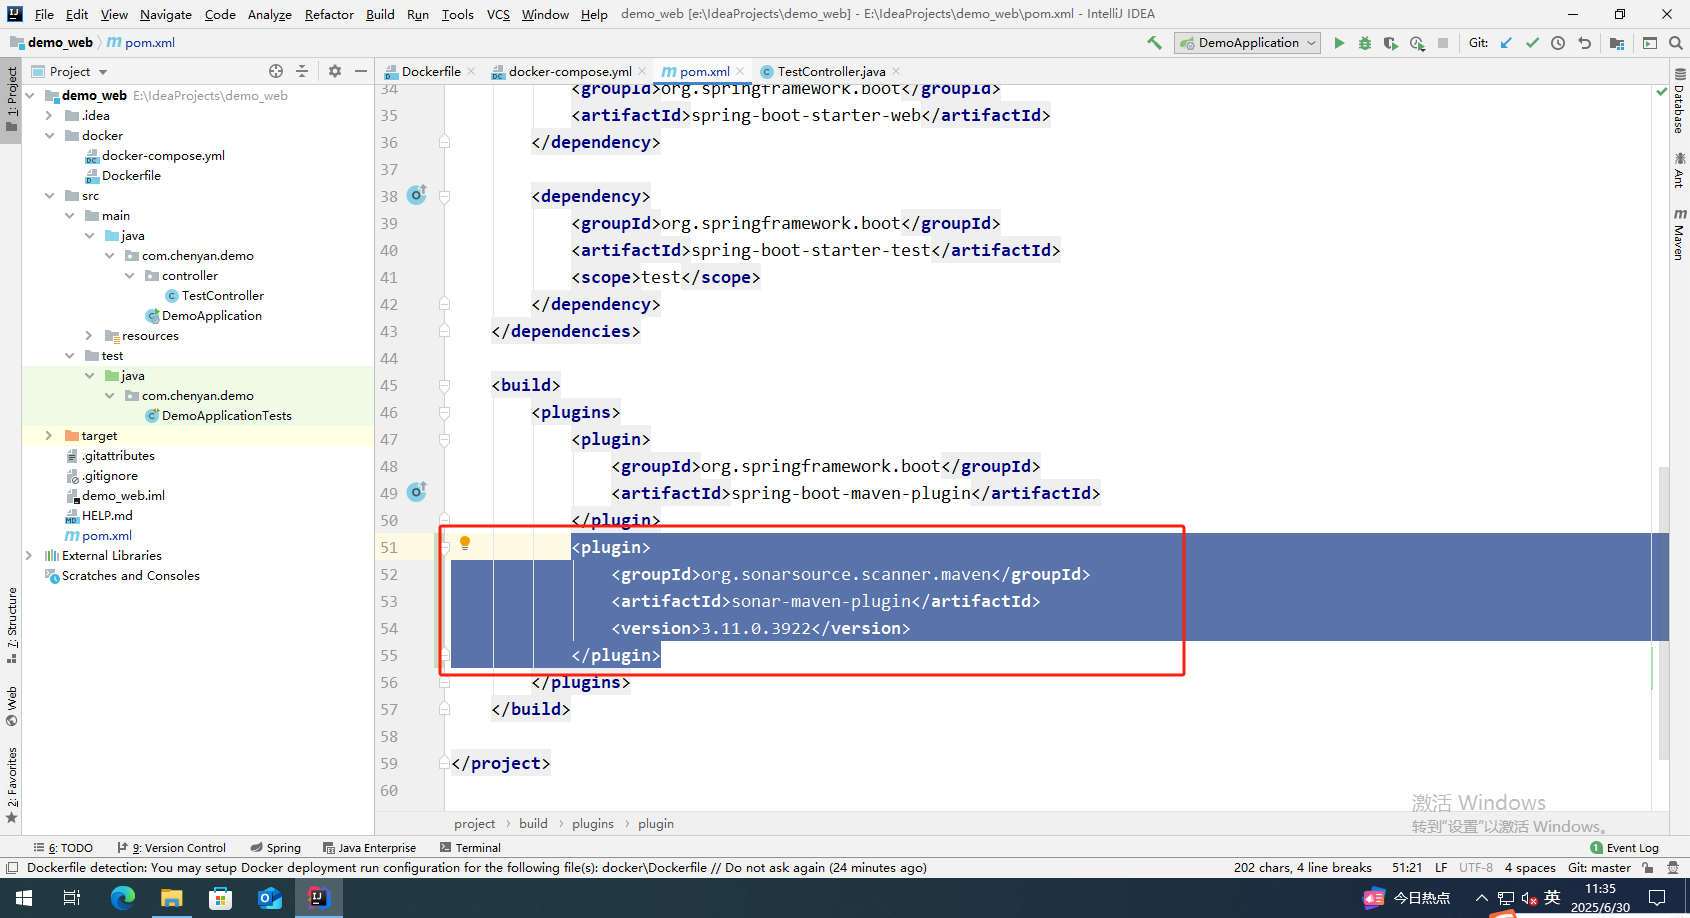This screenshot has height=918, width=1690.
Task: Open the File menu
Action: point(44,14)
